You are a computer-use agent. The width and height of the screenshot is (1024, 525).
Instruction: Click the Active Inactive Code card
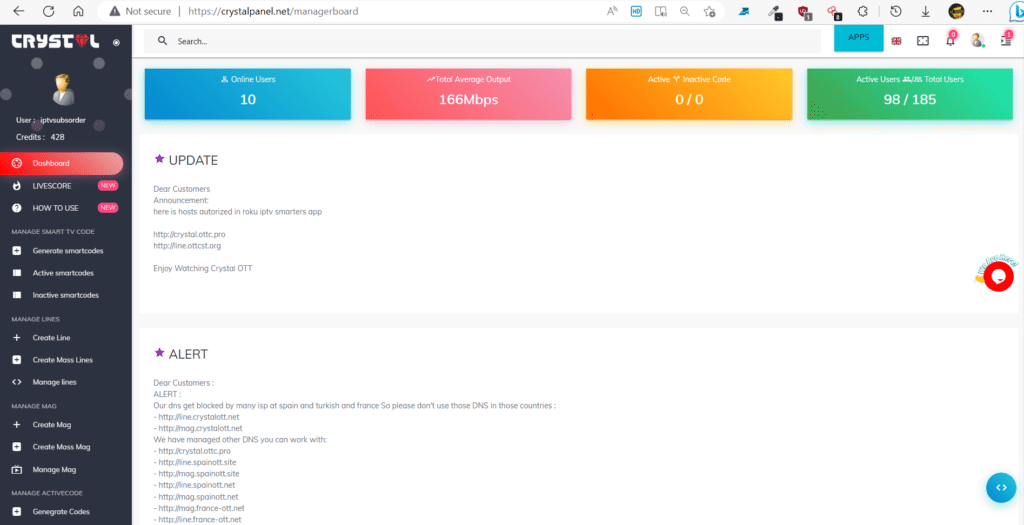tap(689, 94)
